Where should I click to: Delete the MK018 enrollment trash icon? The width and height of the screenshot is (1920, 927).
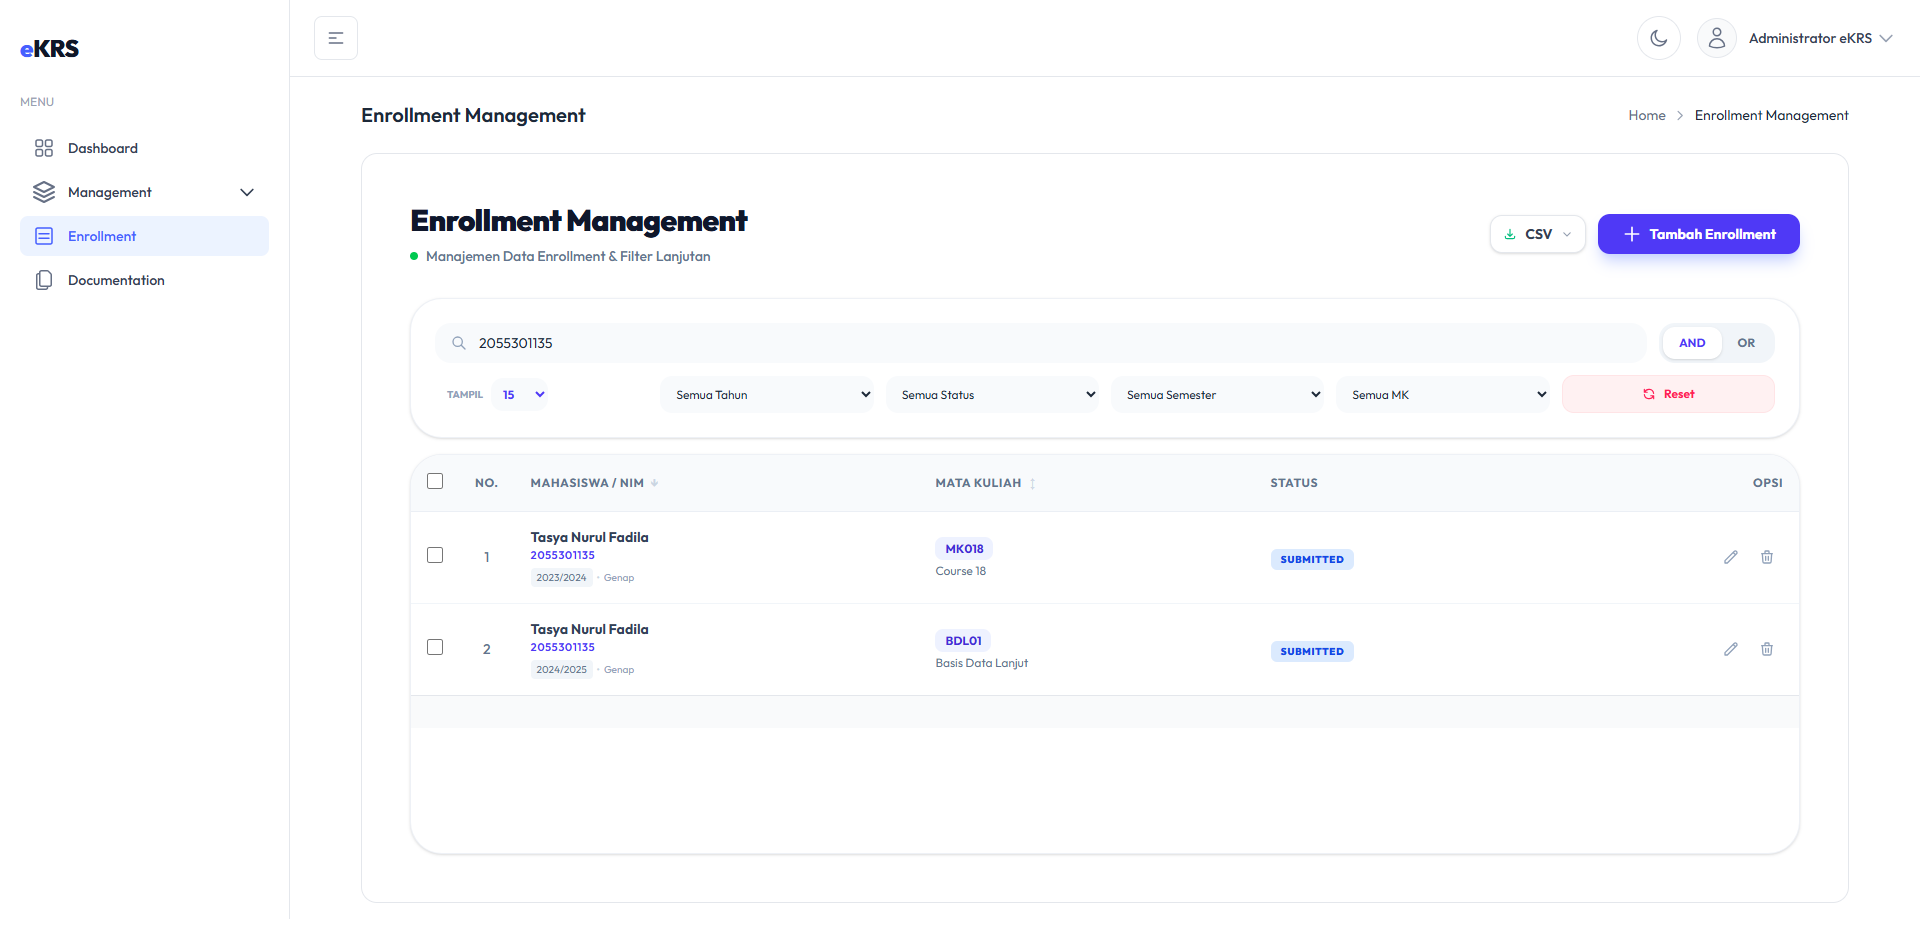1767,557
